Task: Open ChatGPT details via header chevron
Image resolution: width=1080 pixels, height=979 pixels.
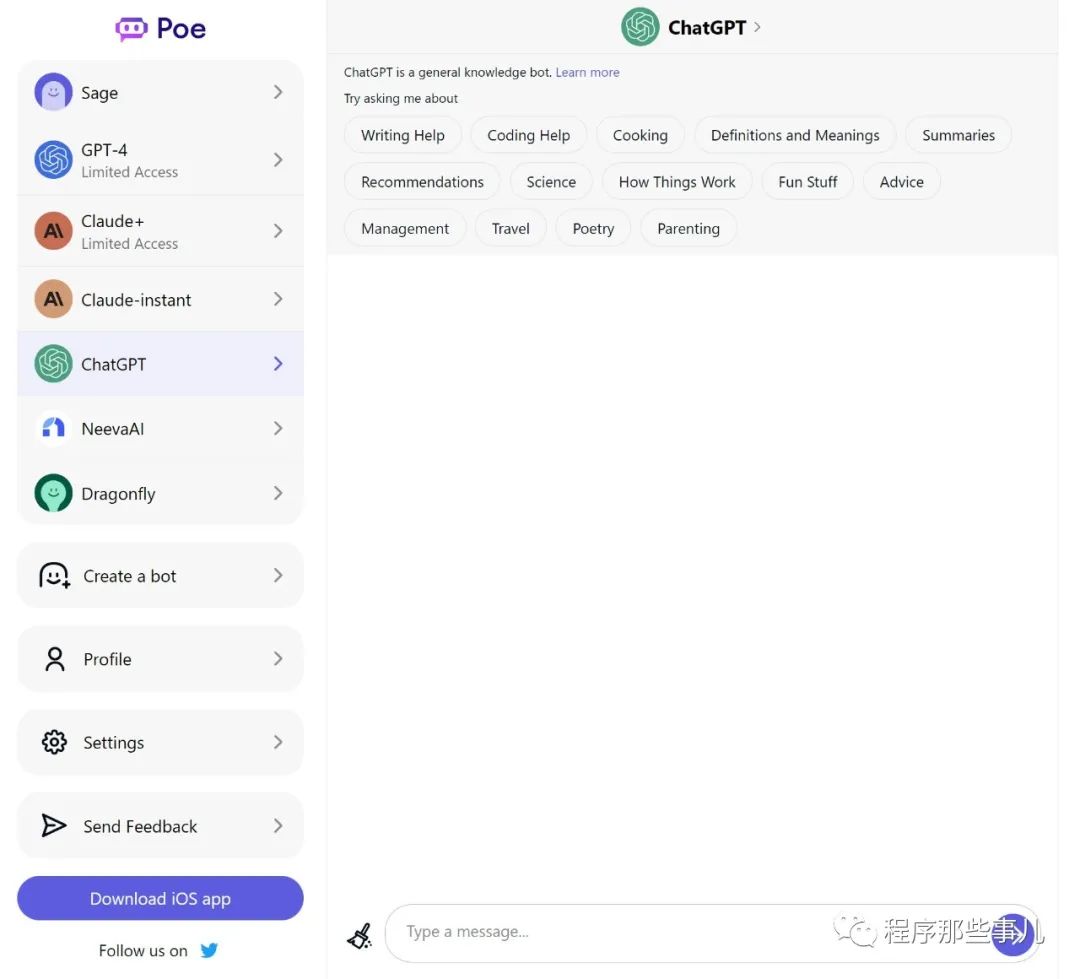Action: 757,27
